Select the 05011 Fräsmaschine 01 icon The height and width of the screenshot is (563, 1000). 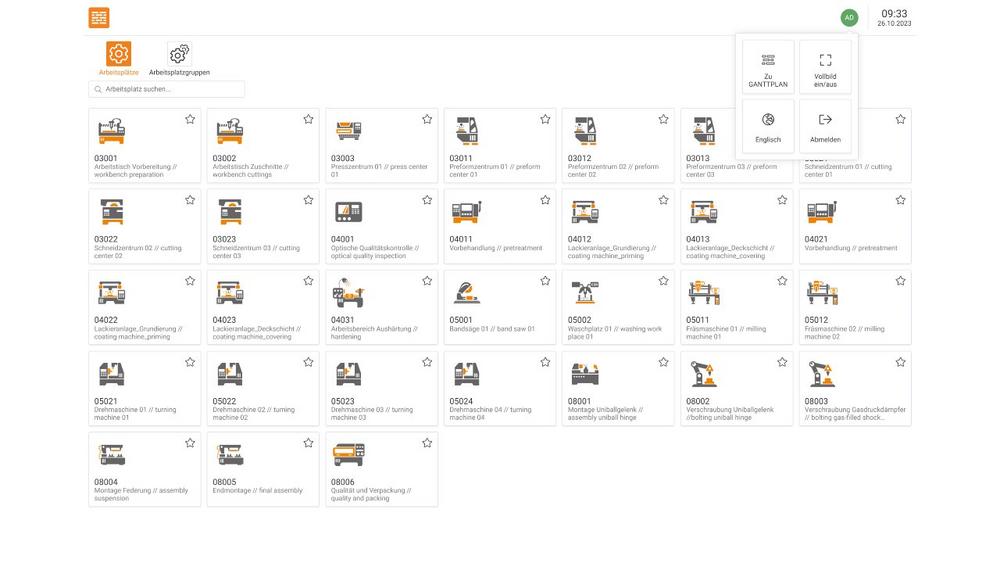point(703,293)
